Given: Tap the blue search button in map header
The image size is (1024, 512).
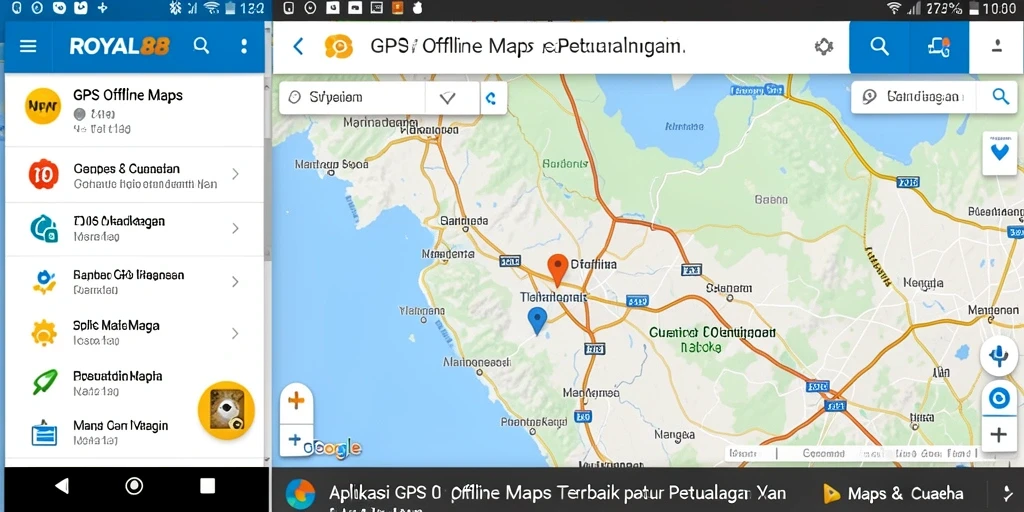Looking at the screenshot, I should point(879,46).
